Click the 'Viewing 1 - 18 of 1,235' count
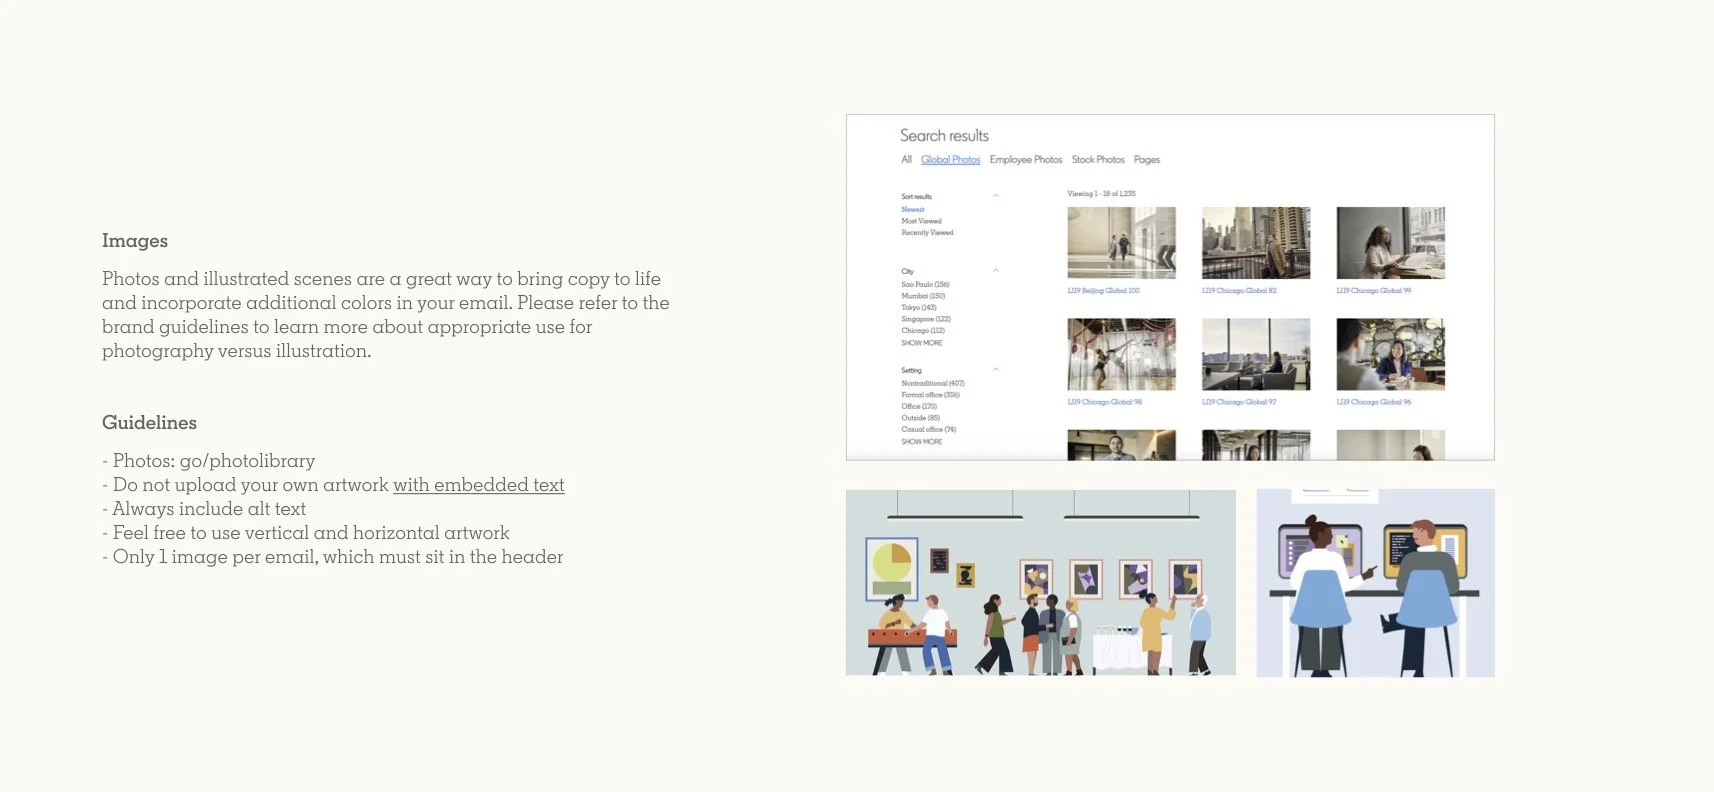1714x792 pixels. 1101,194
